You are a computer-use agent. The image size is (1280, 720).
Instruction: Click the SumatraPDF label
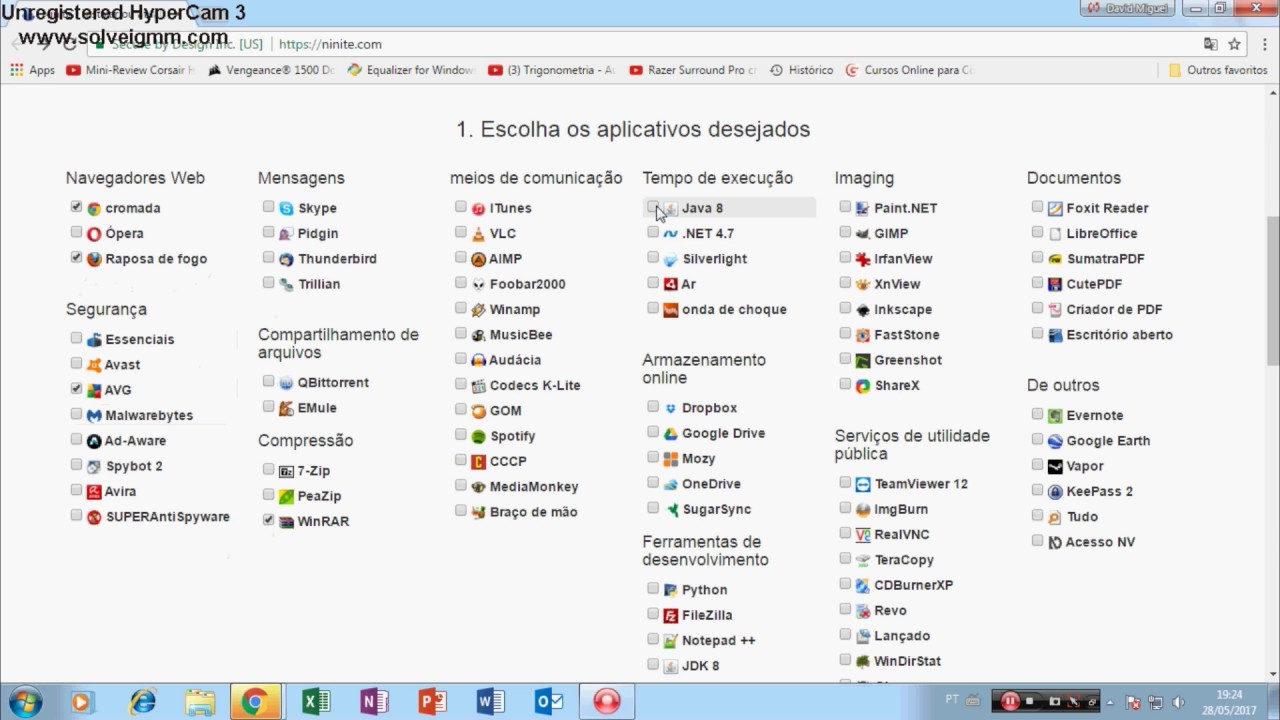pos(1105,259)
